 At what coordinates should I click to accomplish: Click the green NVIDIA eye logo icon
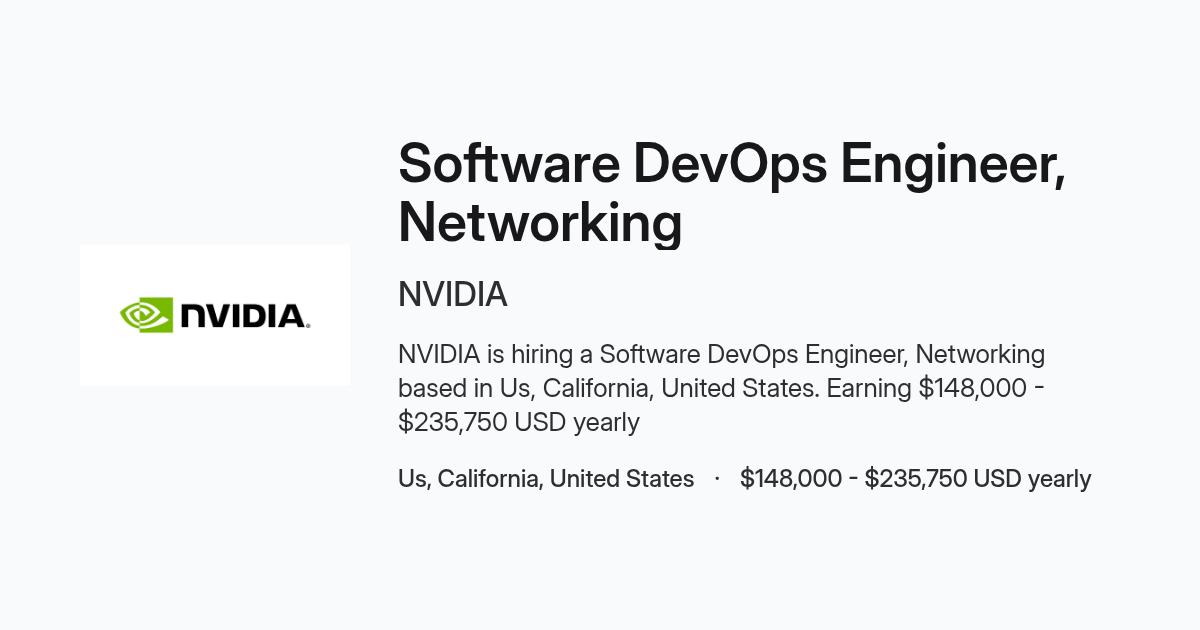(x=146, y=315)
